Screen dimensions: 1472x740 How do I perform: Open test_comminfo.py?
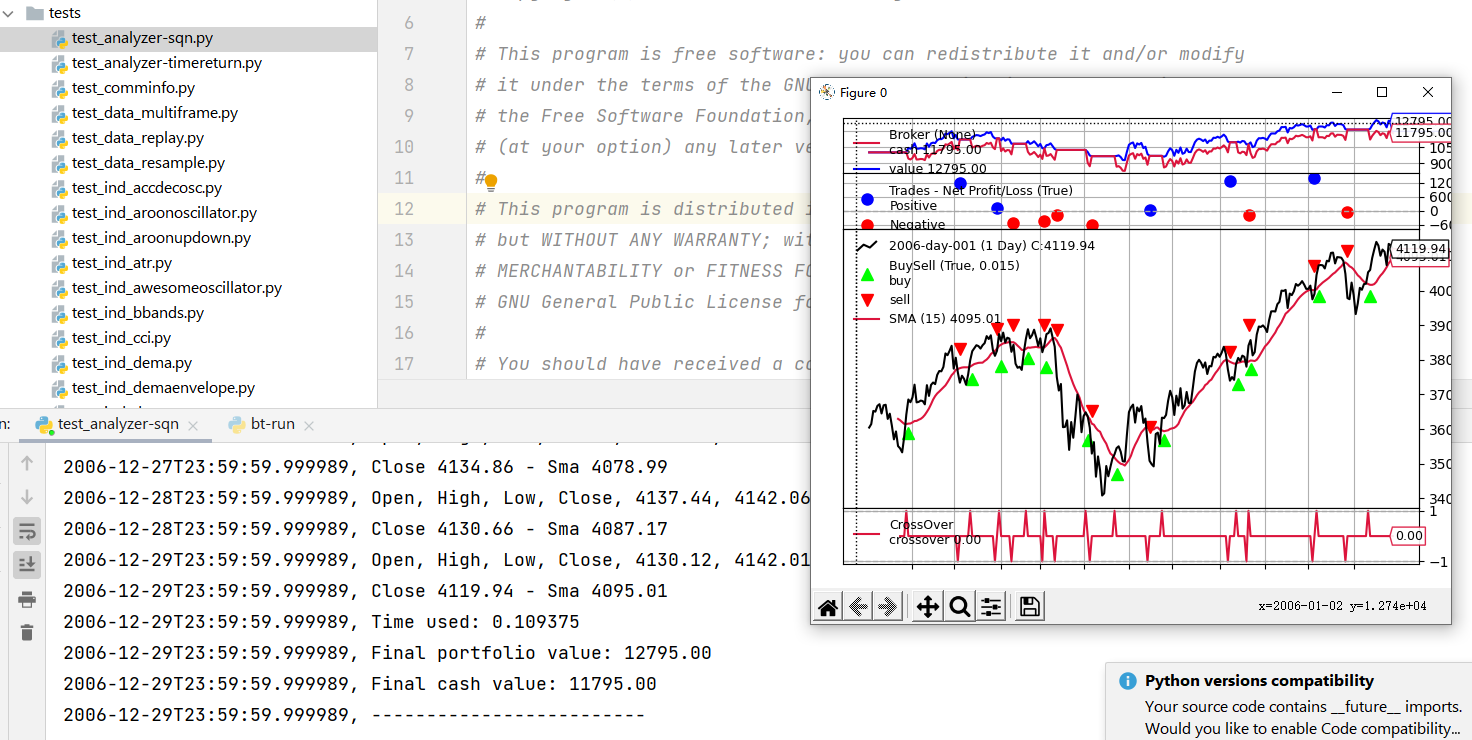pyautogui.click(x=133, y=88)
